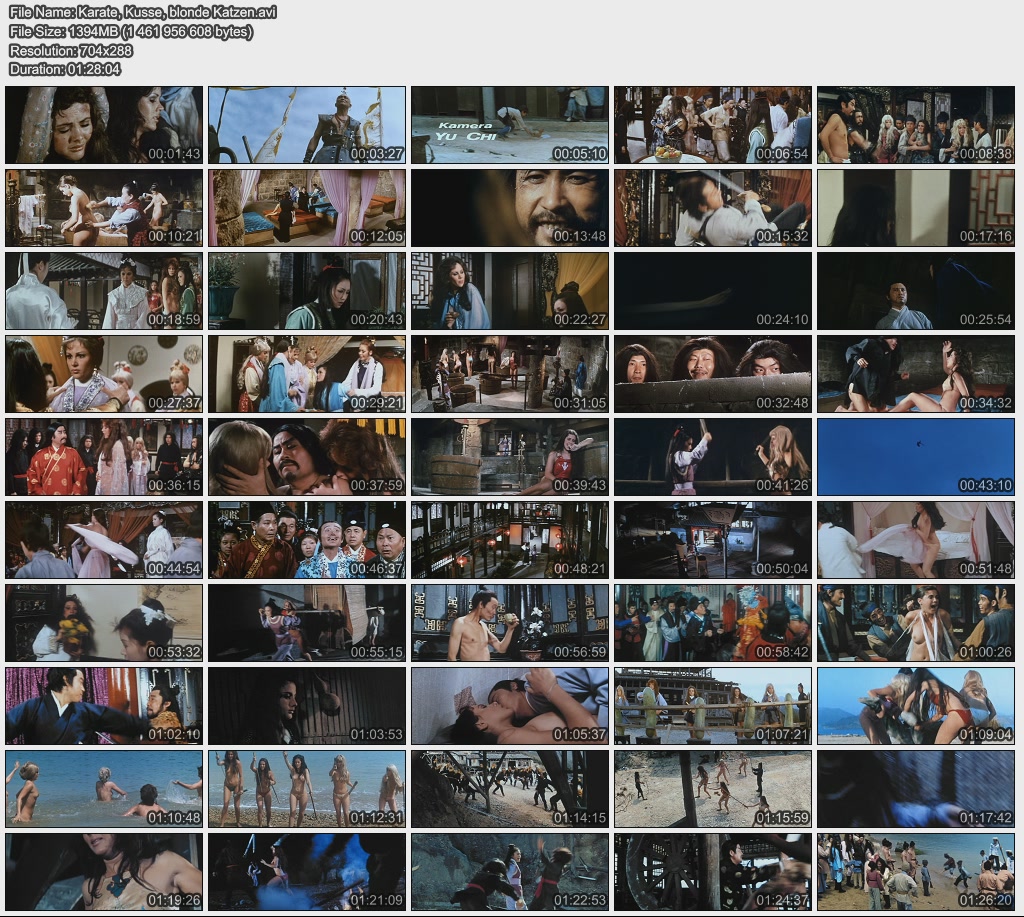The image size is (1024, 917).
Task: Select the thumbnail at 00:08:38
Action: point(916,125)
